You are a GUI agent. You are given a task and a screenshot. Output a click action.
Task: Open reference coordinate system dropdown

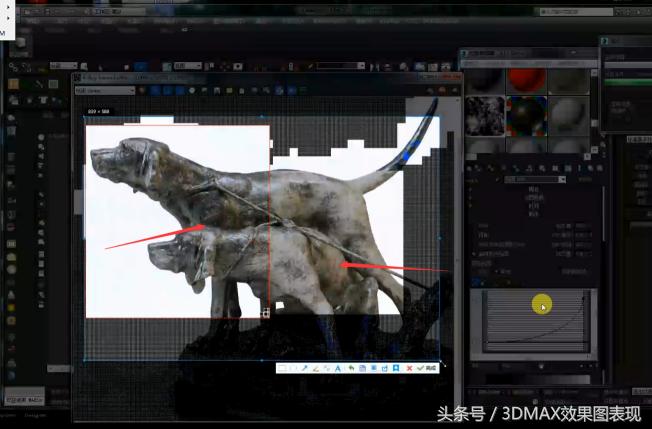[188, 66]
